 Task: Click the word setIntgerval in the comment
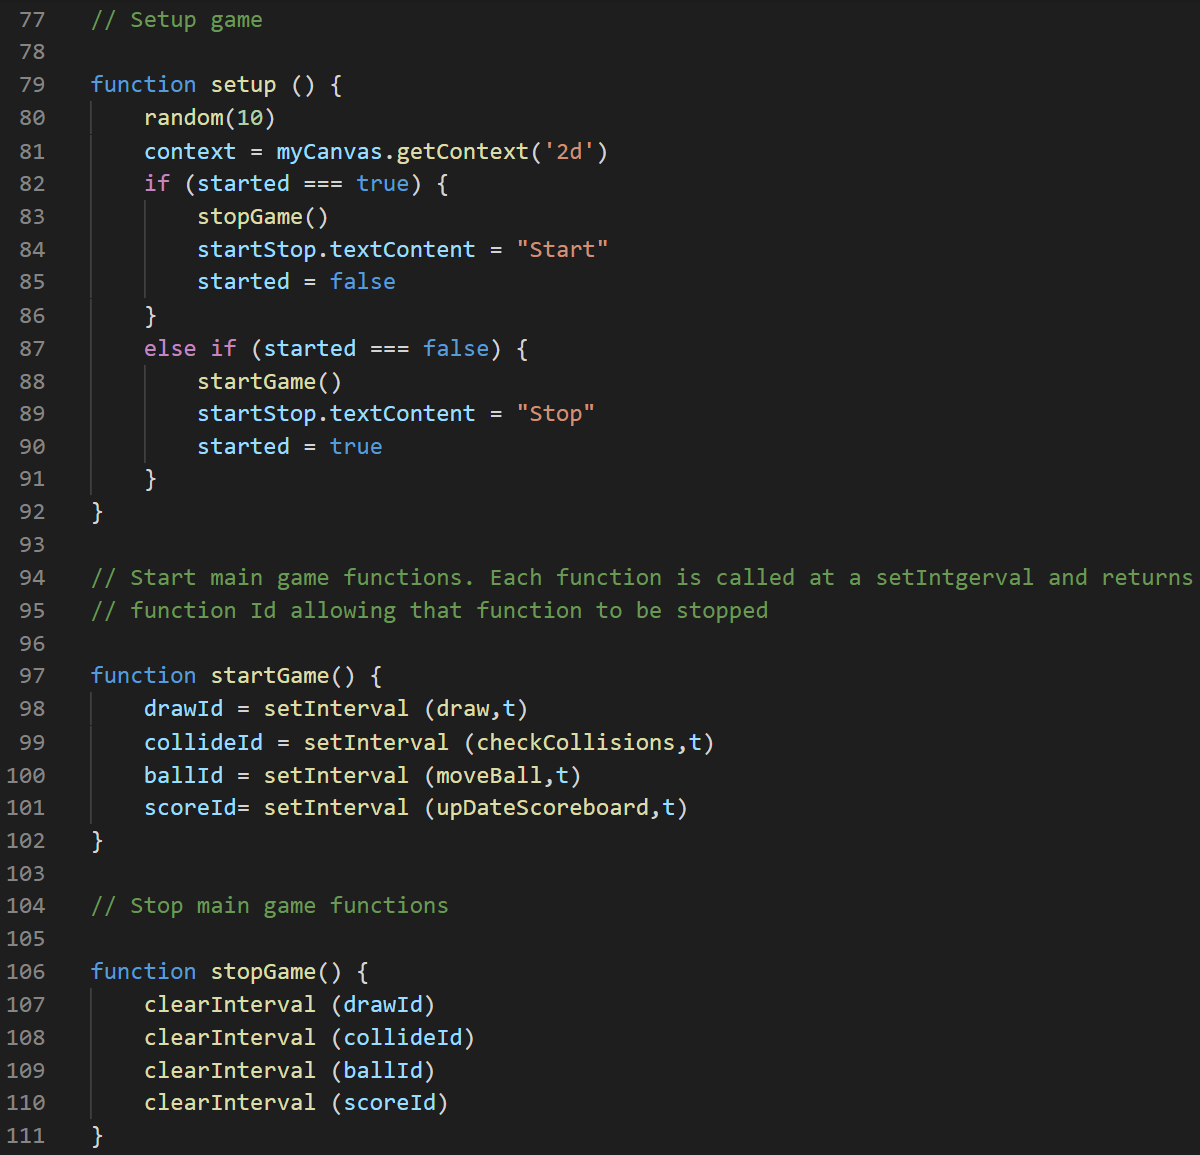point(954,578)
